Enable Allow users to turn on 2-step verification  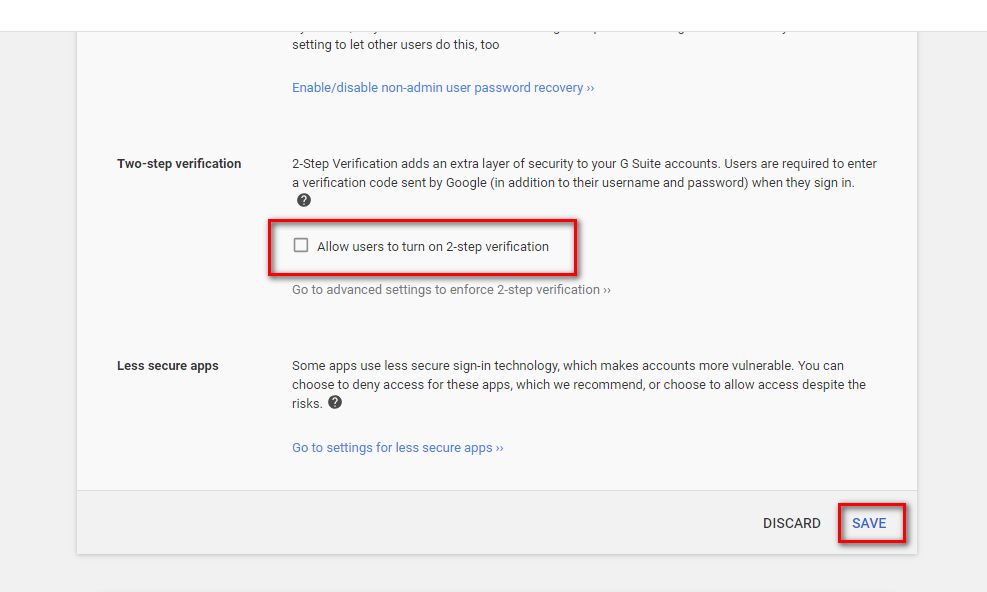pyautogui.click(x=301, y=245)
